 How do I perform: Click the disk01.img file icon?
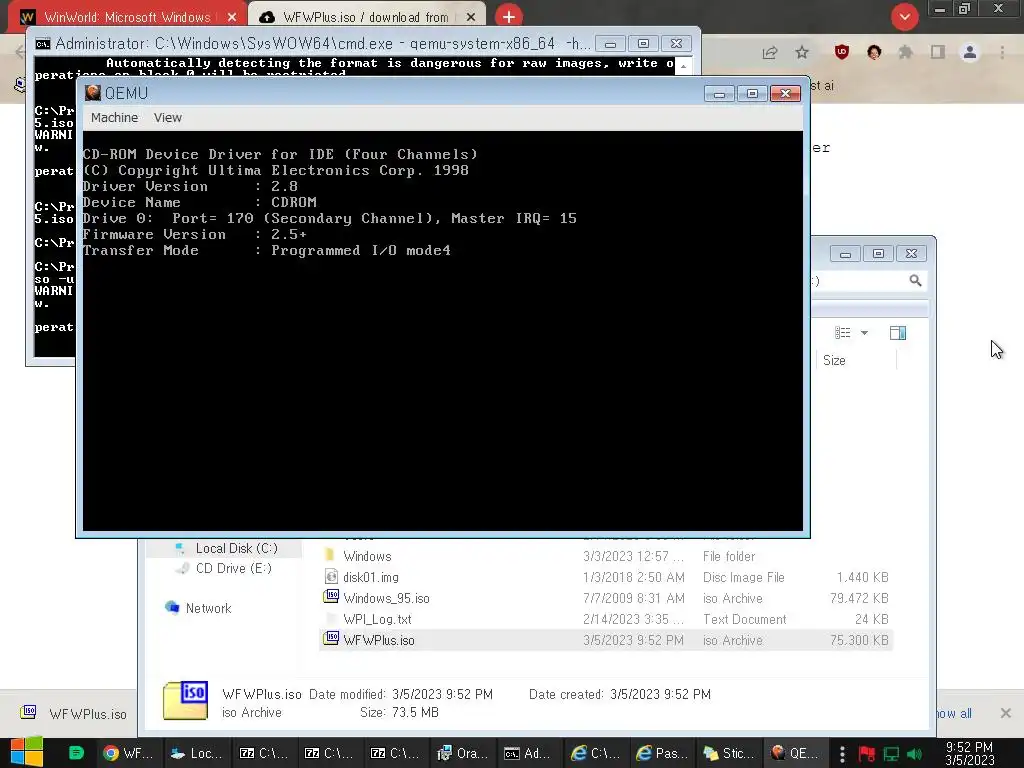(331, 577)
